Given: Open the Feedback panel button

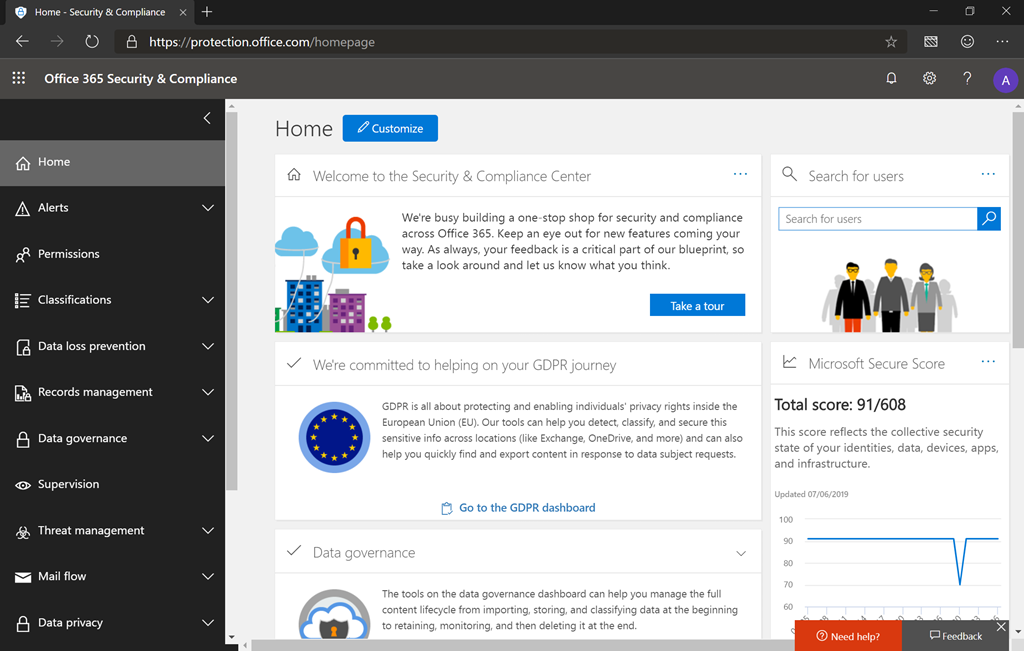Looking at the screenshot, I should coord(955,636).
